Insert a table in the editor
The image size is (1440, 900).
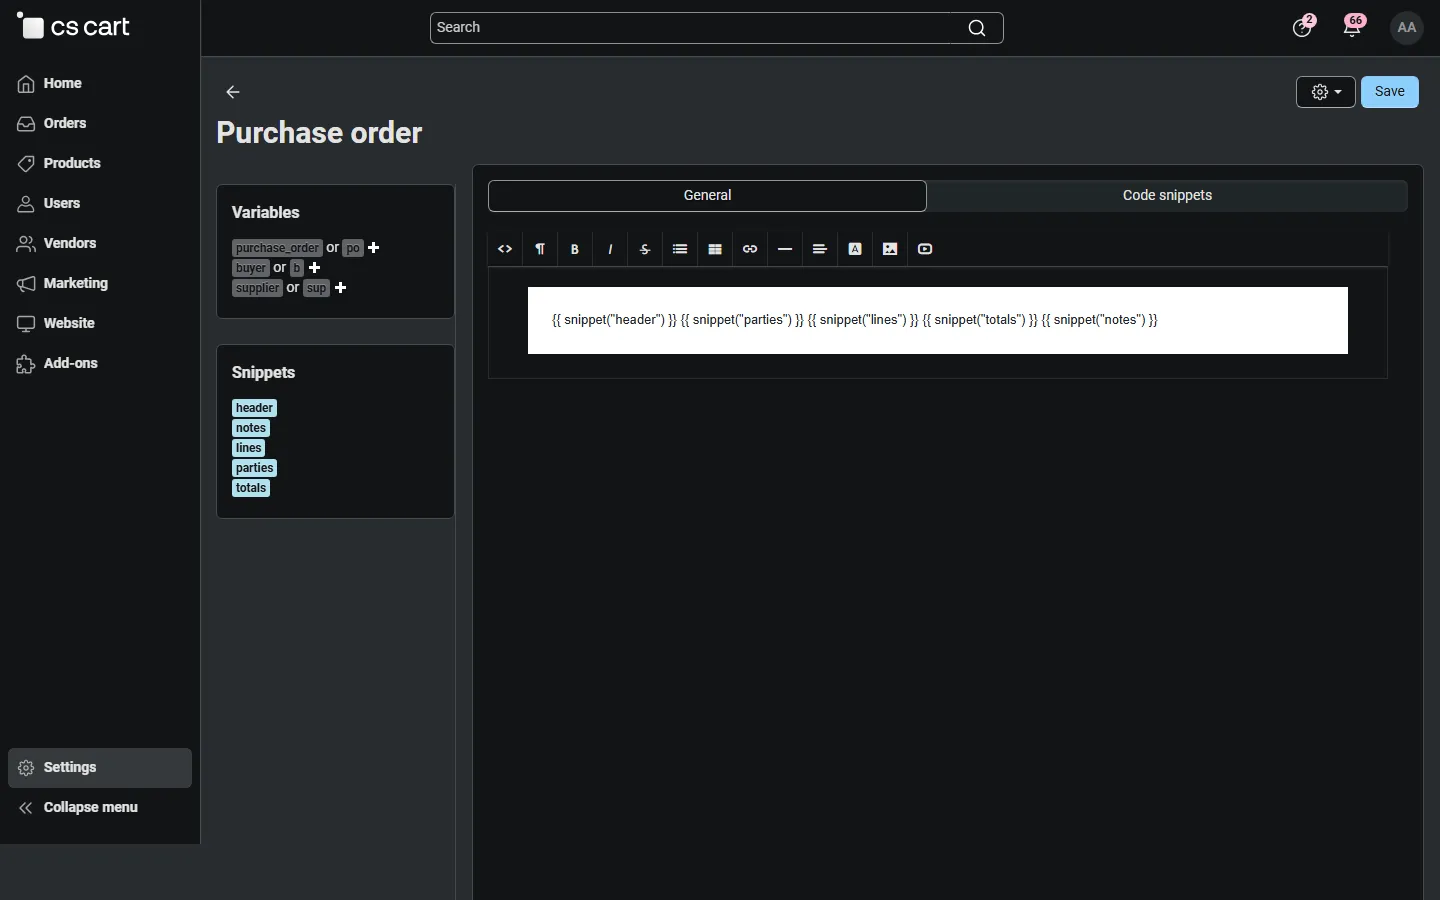[716, 249]
